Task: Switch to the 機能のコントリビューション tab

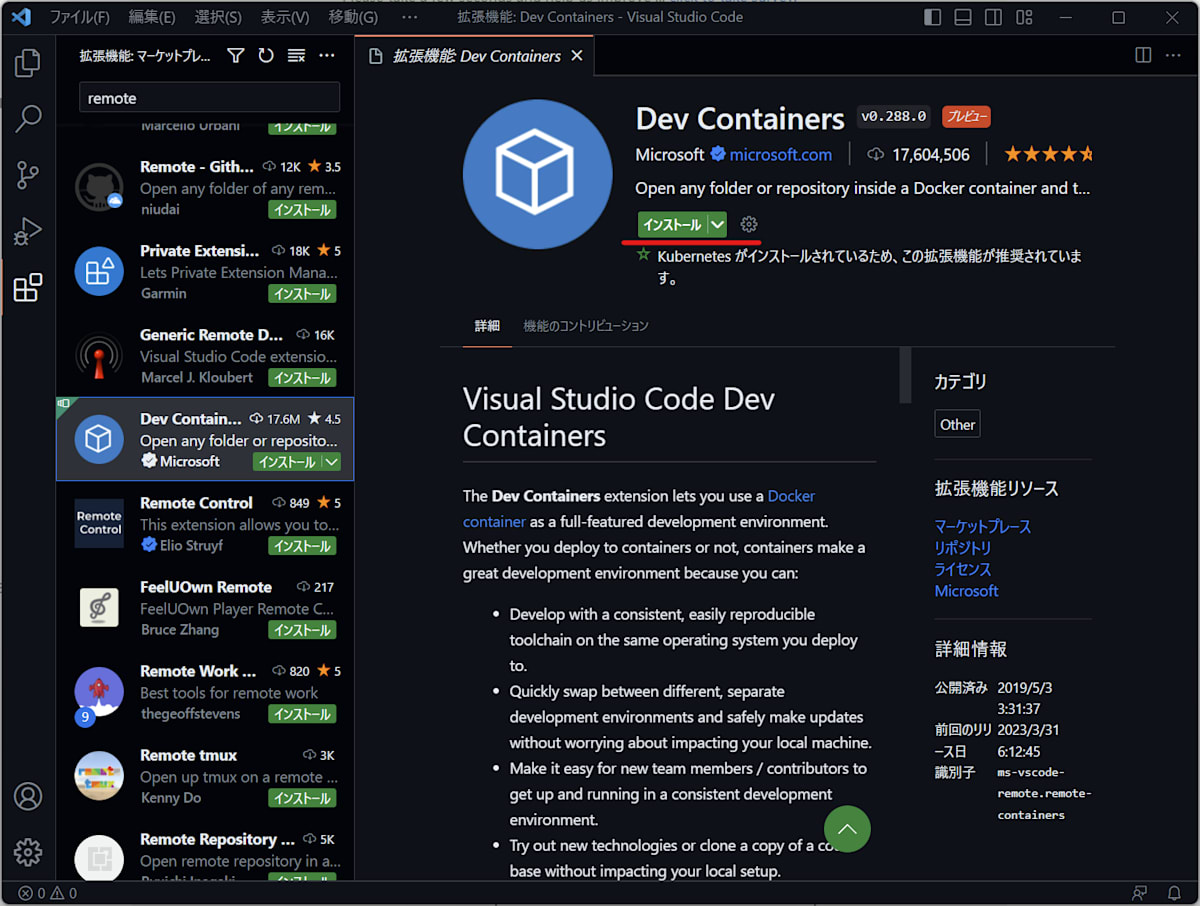Action: (586, 326)
